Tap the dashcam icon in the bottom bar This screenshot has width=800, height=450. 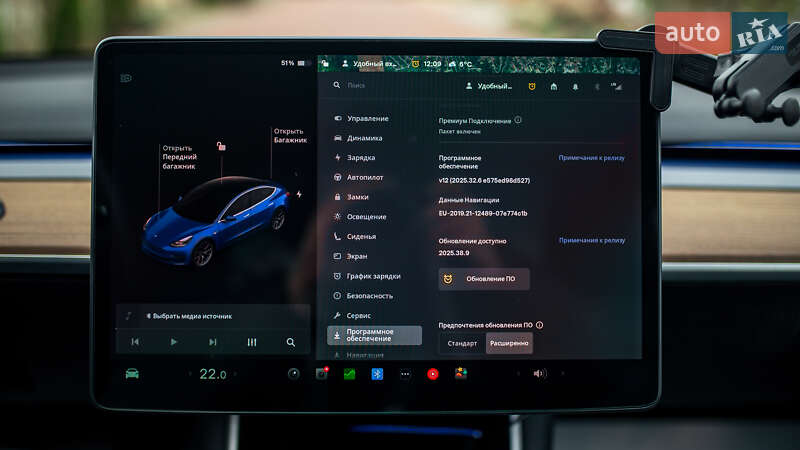tap(321, 374)
